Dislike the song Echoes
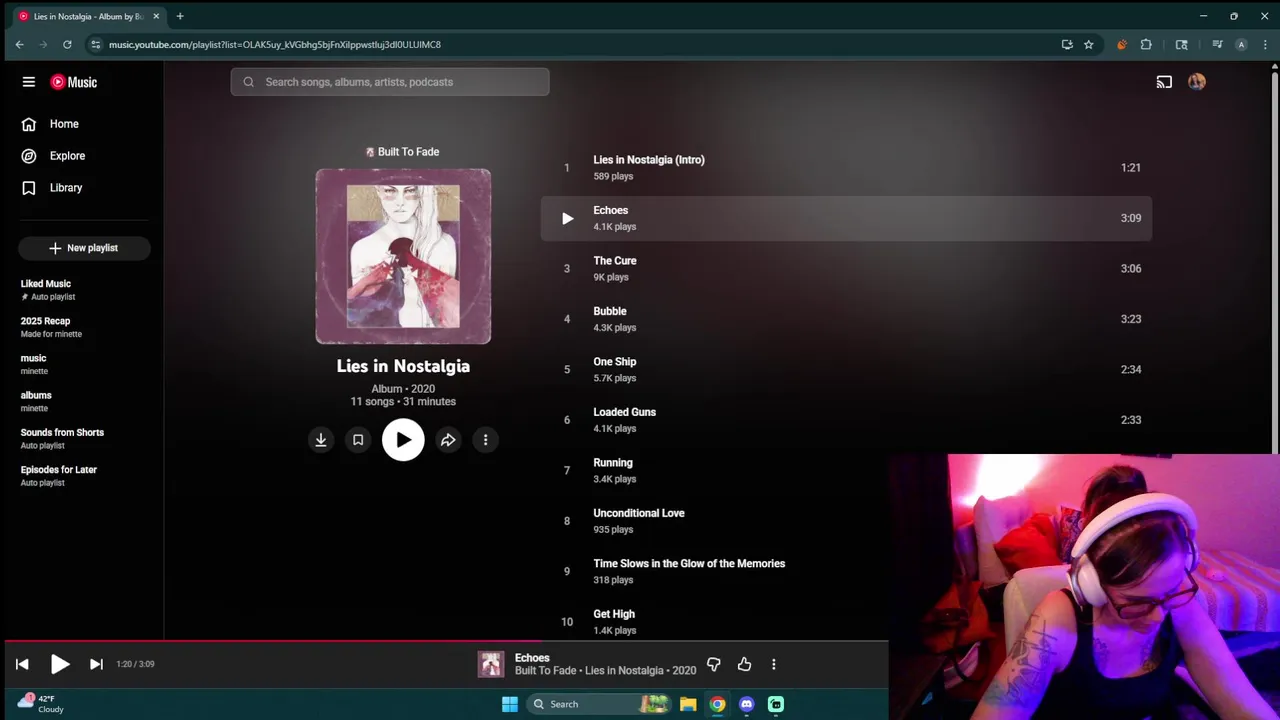This screenshot has width=1280, height=720. tap(714, 664)
